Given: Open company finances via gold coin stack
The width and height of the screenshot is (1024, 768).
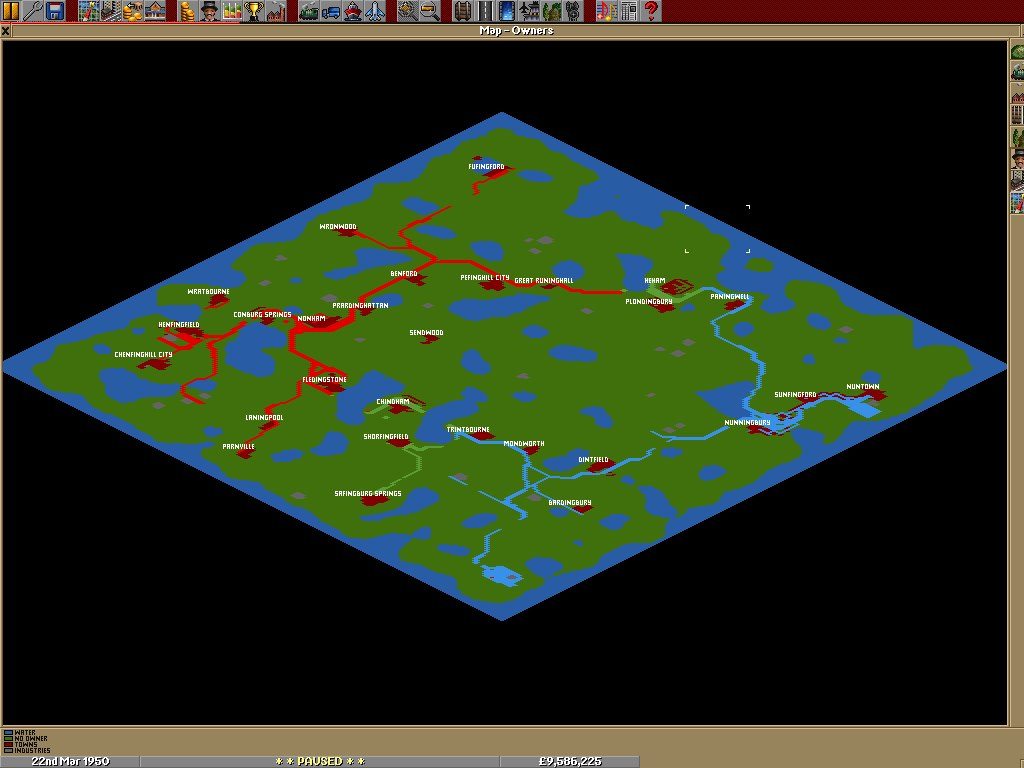Looking at the screenshot, I should [x=188, y=10].
